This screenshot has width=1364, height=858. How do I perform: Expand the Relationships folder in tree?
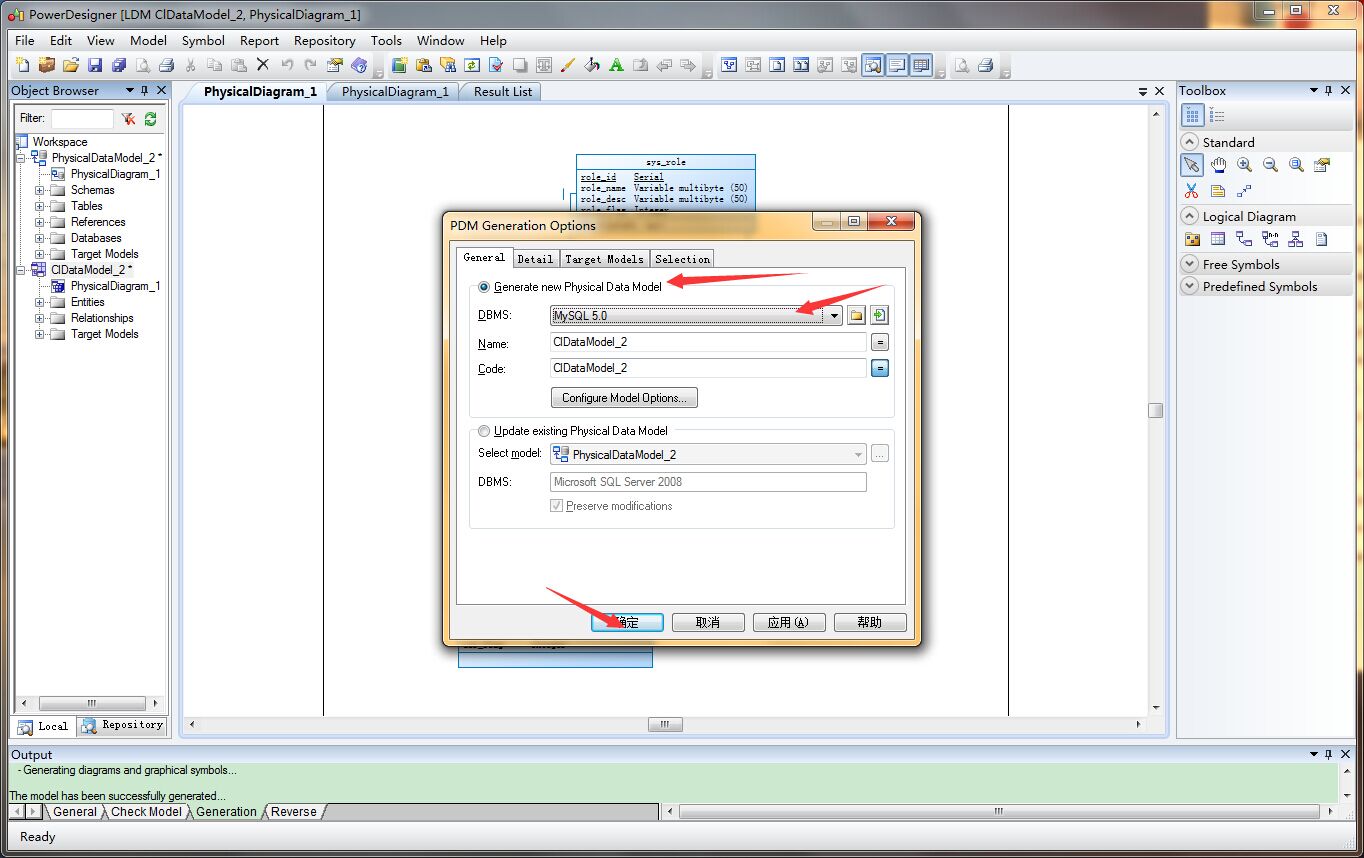pos(40,318)
